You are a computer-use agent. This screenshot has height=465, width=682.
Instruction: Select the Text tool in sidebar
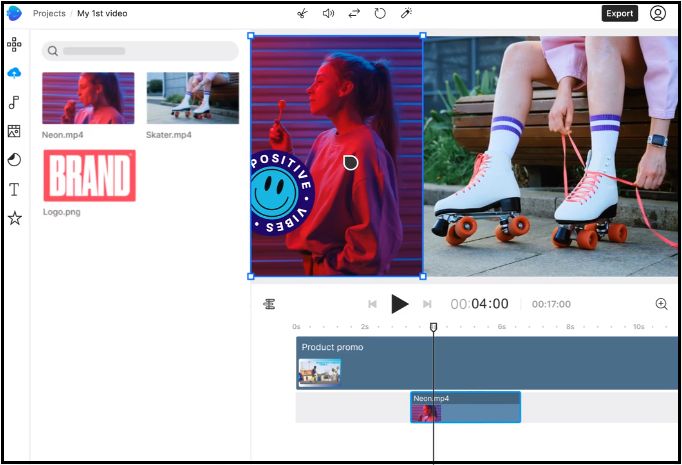click(x=14, y=189)
